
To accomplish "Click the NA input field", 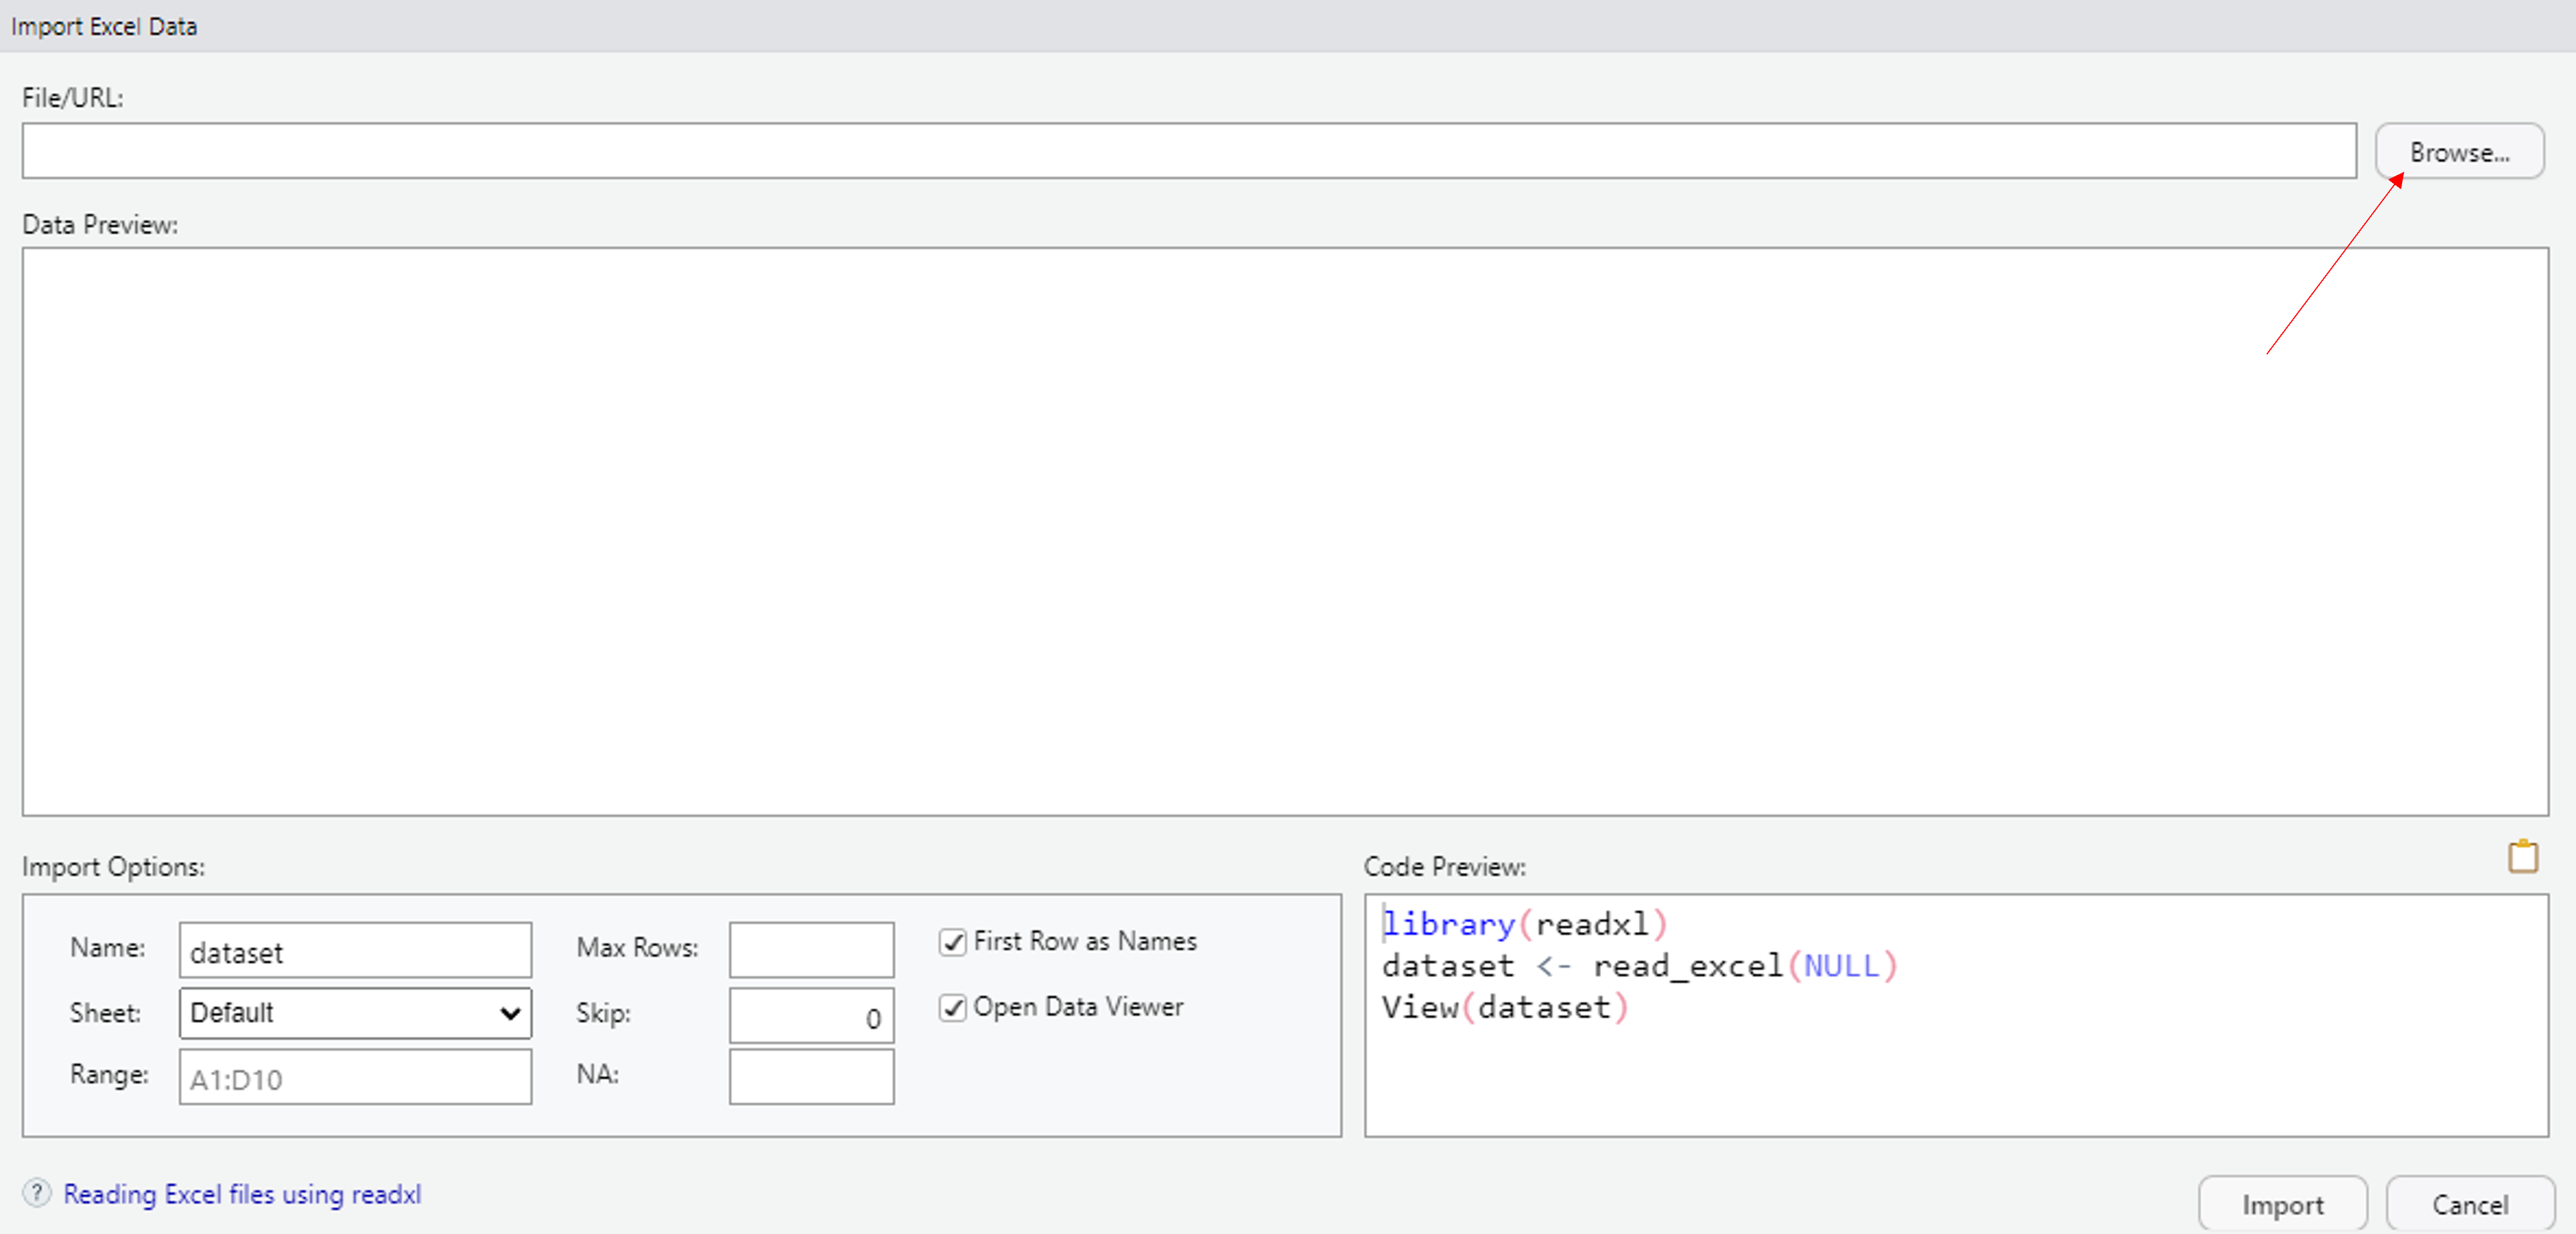I will point(811,1077).
